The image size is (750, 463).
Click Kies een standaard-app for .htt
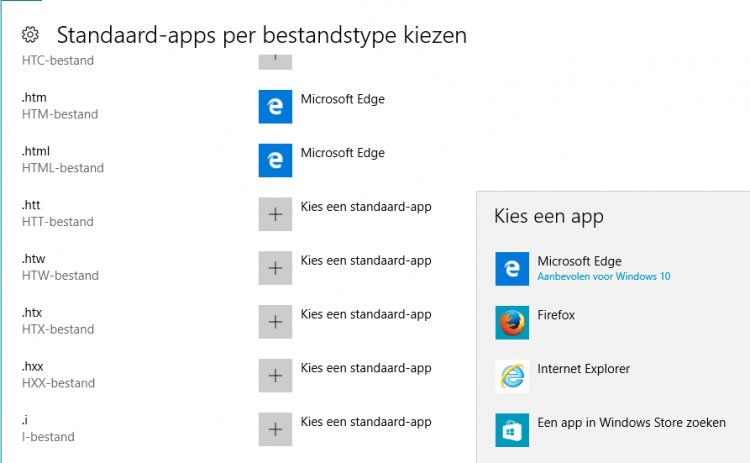pyautogui.click(x=365, y=207)
